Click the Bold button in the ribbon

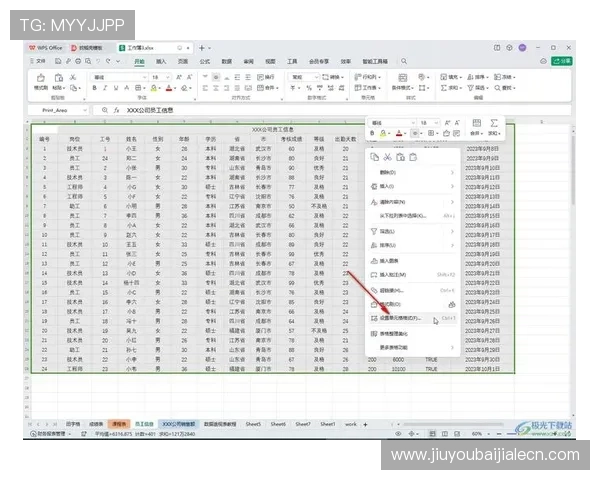tap(94, 88)
